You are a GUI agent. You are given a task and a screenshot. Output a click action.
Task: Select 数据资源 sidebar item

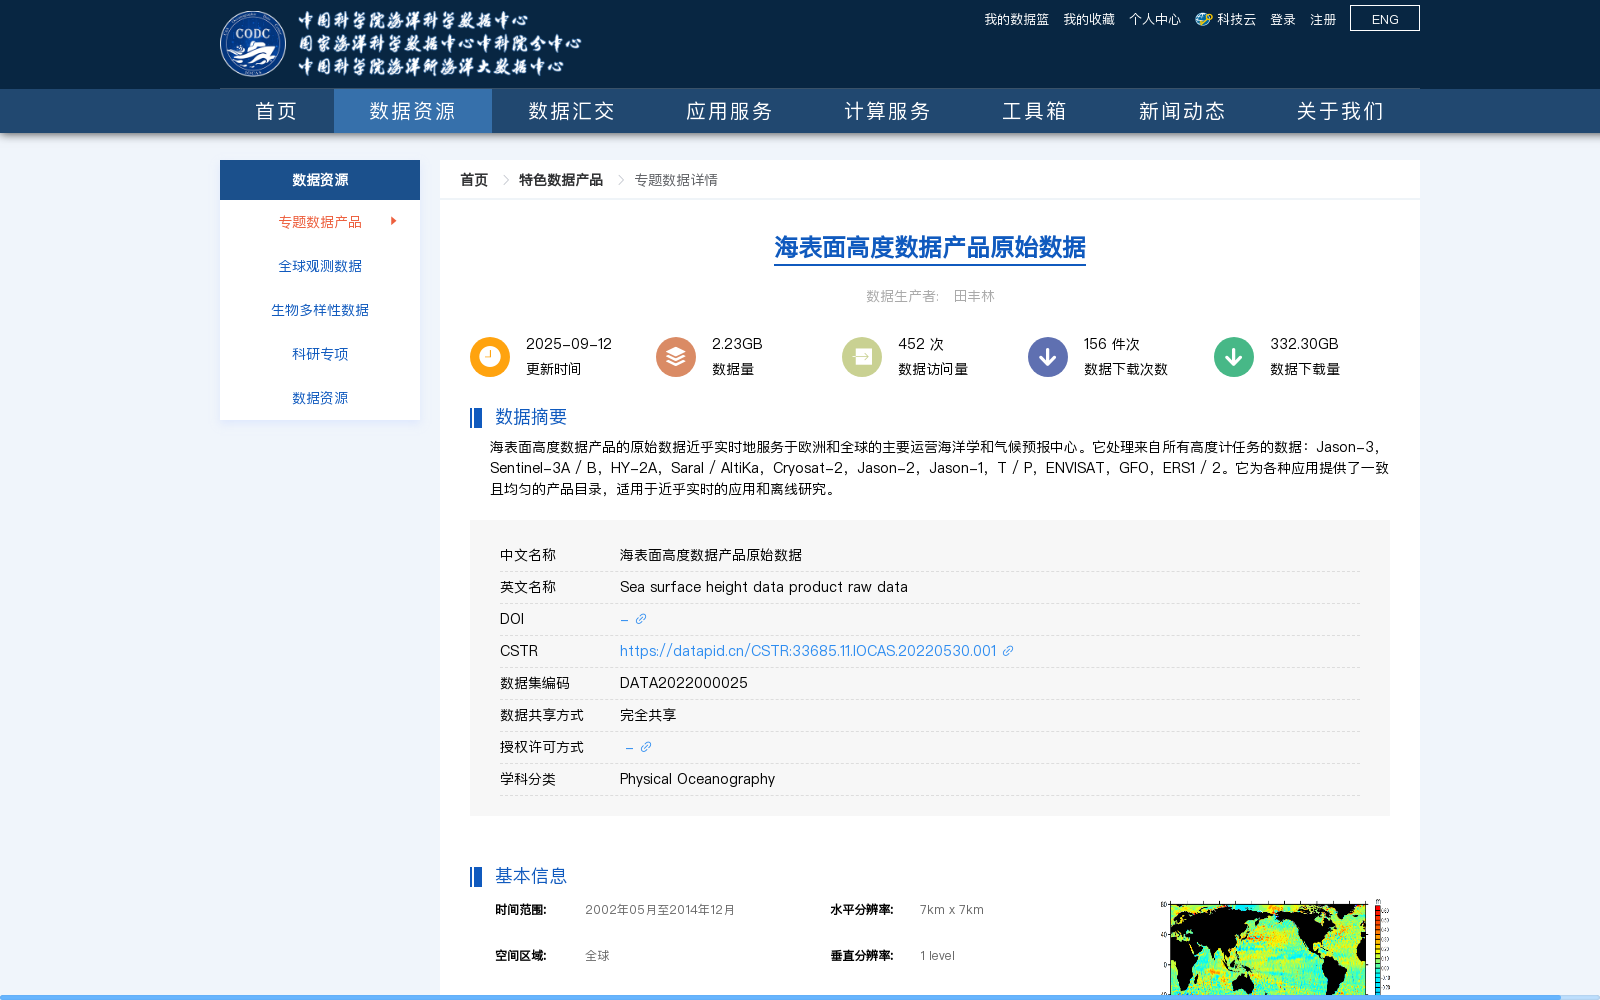(320, 398)
